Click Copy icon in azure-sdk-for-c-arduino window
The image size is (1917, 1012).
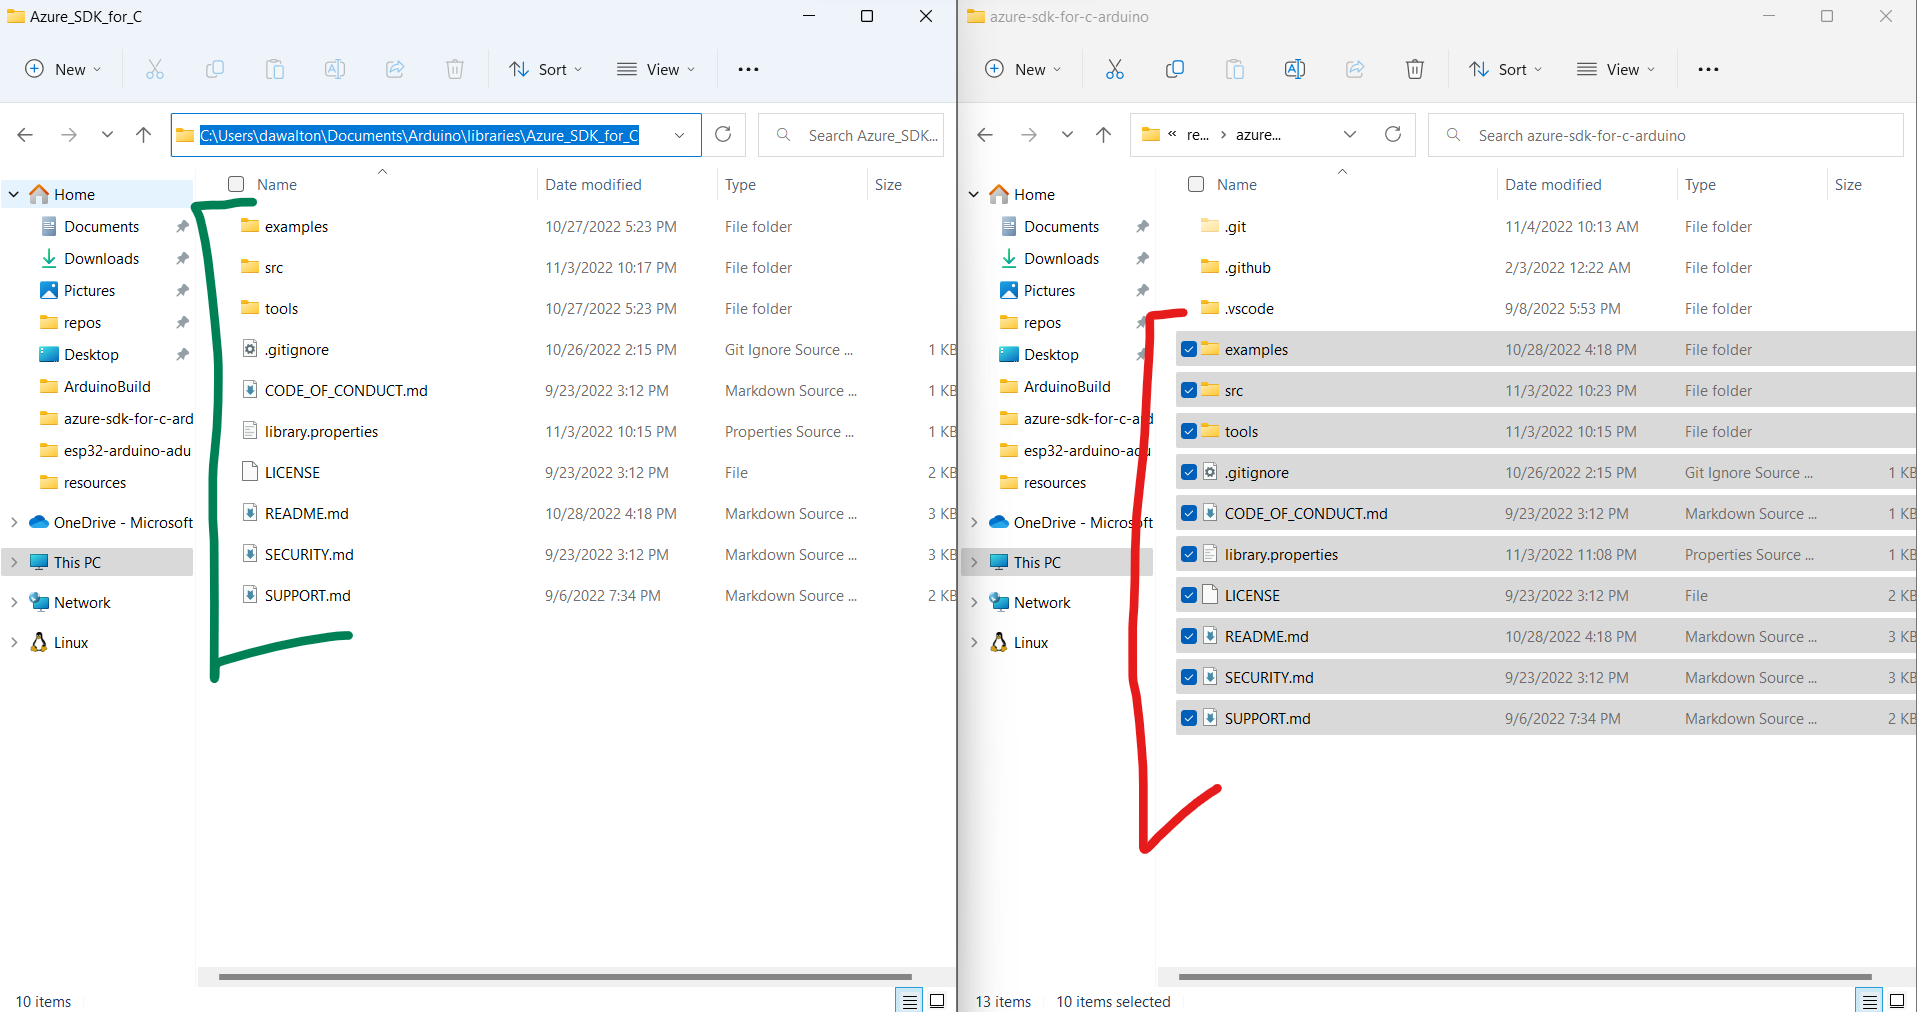[x=1175, y=69]
